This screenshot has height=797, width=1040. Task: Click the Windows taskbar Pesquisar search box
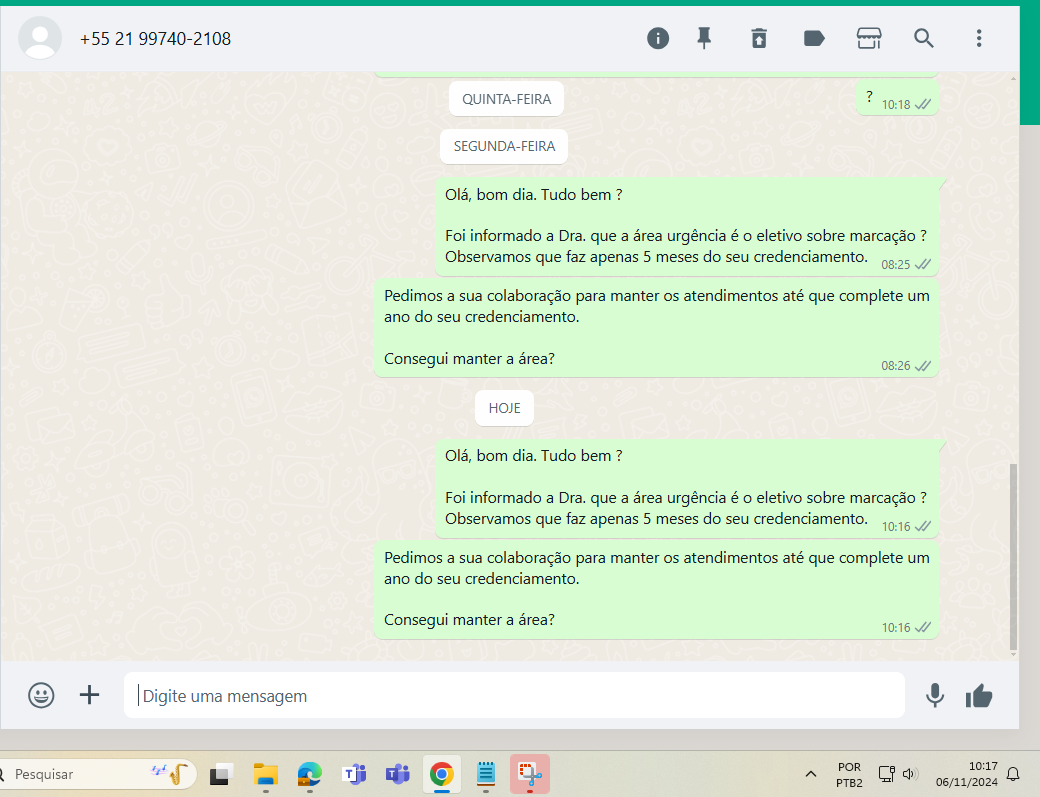click(98, 774)
